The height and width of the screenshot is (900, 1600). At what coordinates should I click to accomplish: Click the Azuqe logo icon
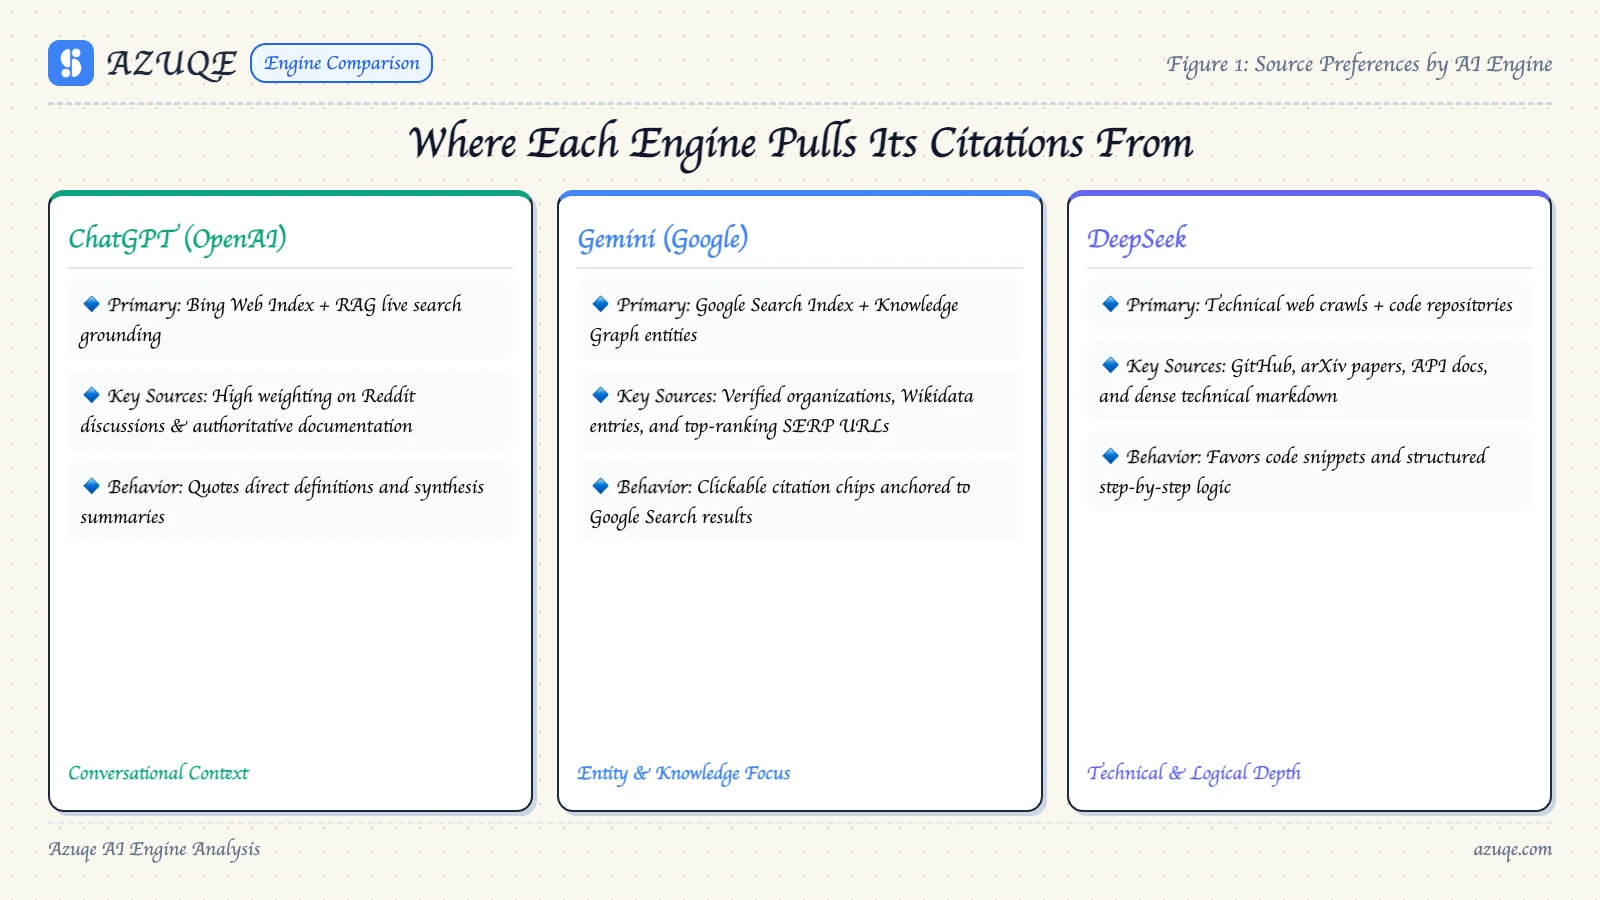(71, 63)
